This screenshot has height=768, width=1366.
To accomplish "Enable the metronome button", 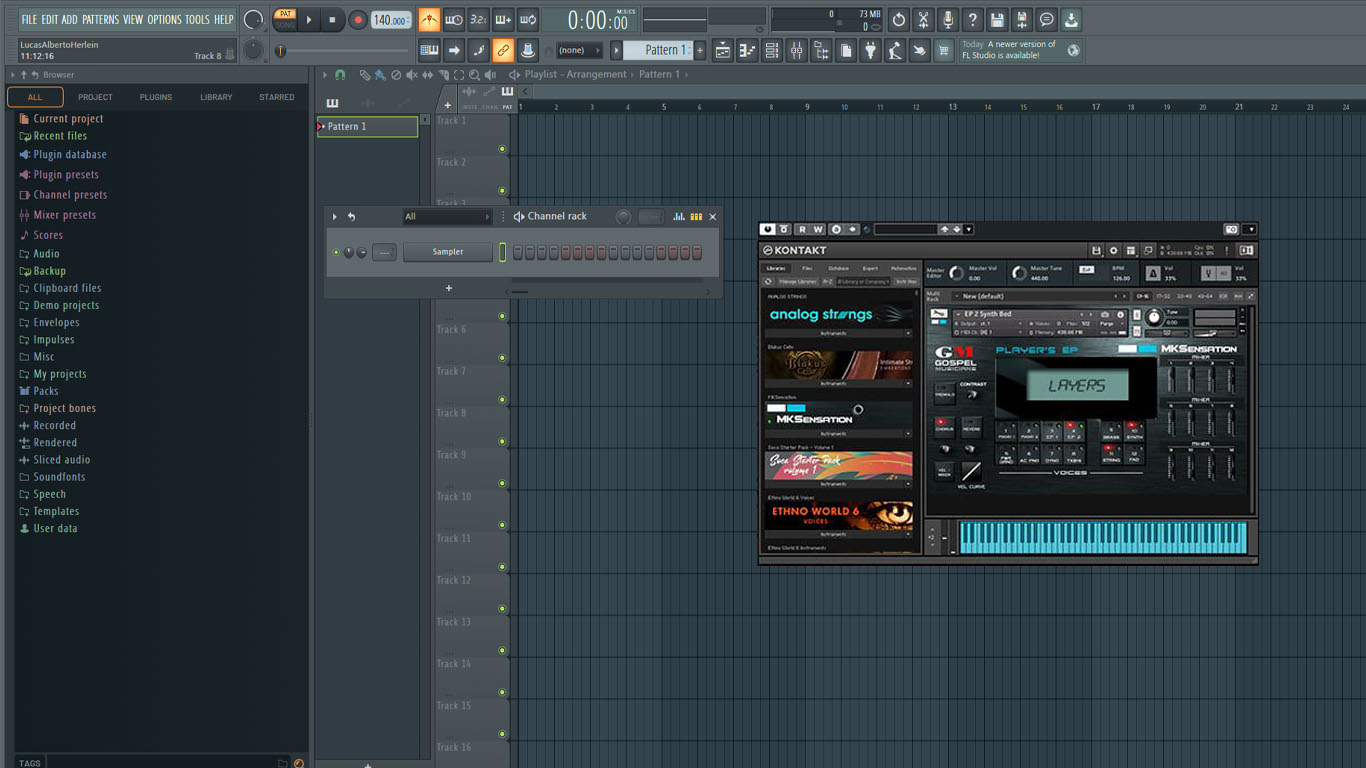I will [429, 19].
